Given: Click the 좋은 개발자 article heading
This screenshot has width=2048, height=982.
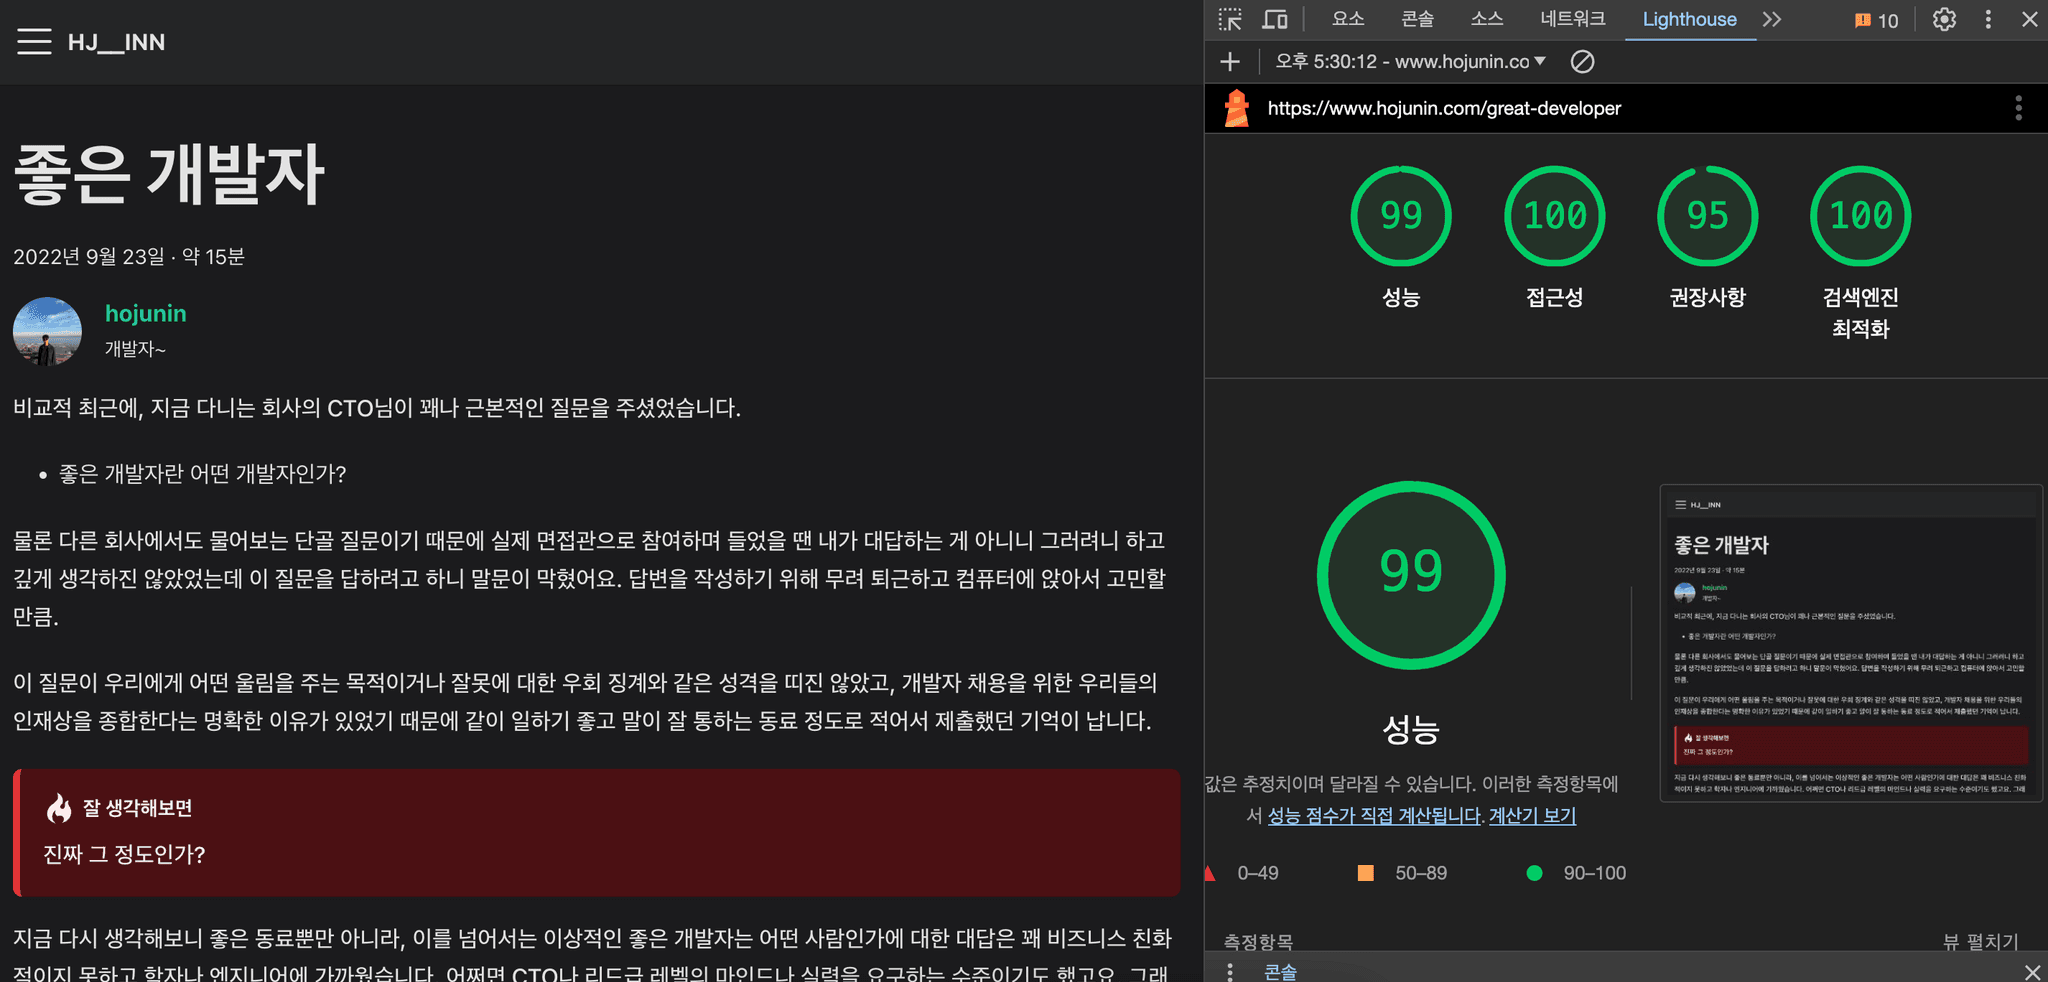Looking at the screenshot, I should point(169,174).
